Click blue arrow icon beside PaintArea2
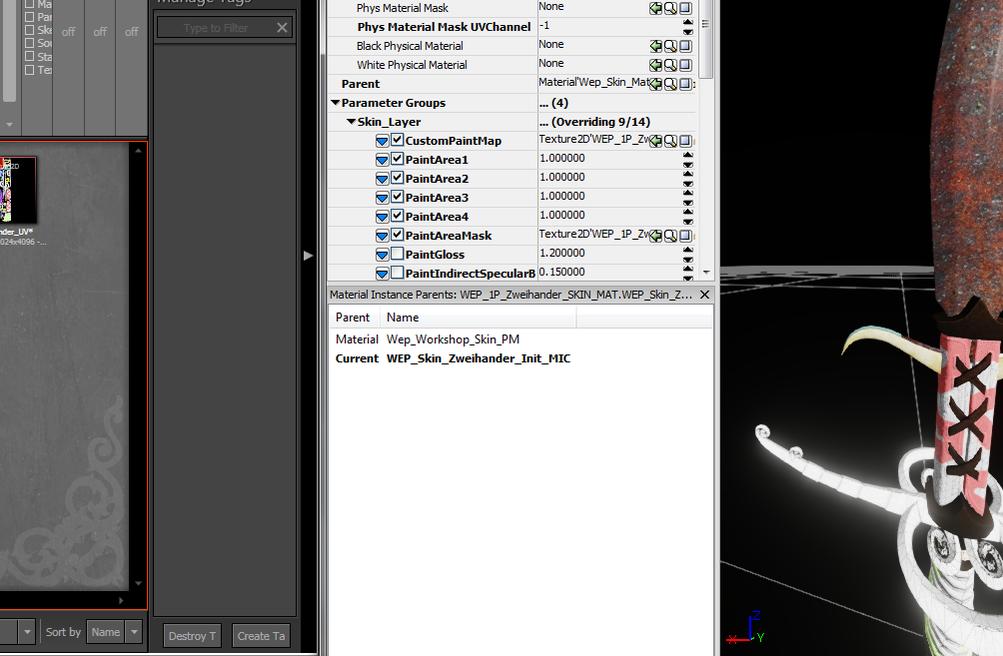Viewport: 1003px width, 656px height. [382, 179]
